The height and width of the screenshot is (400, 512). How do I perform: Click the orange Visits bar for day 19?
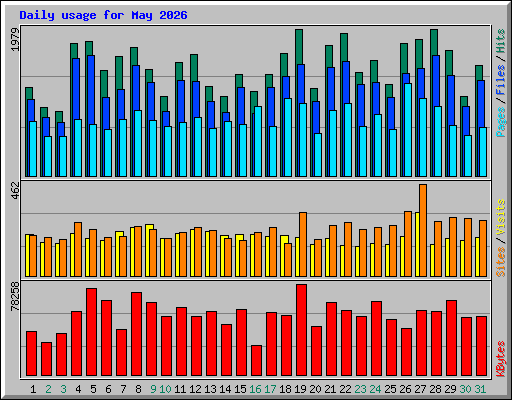(x=303, y=244)
